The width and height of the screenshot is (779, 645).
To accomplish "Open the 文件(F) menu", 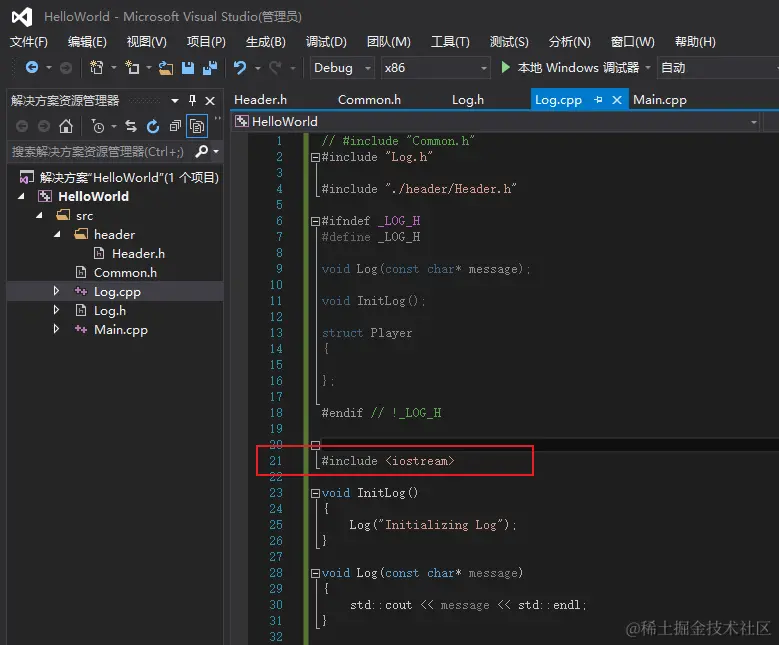I will [x=29, y=42].
